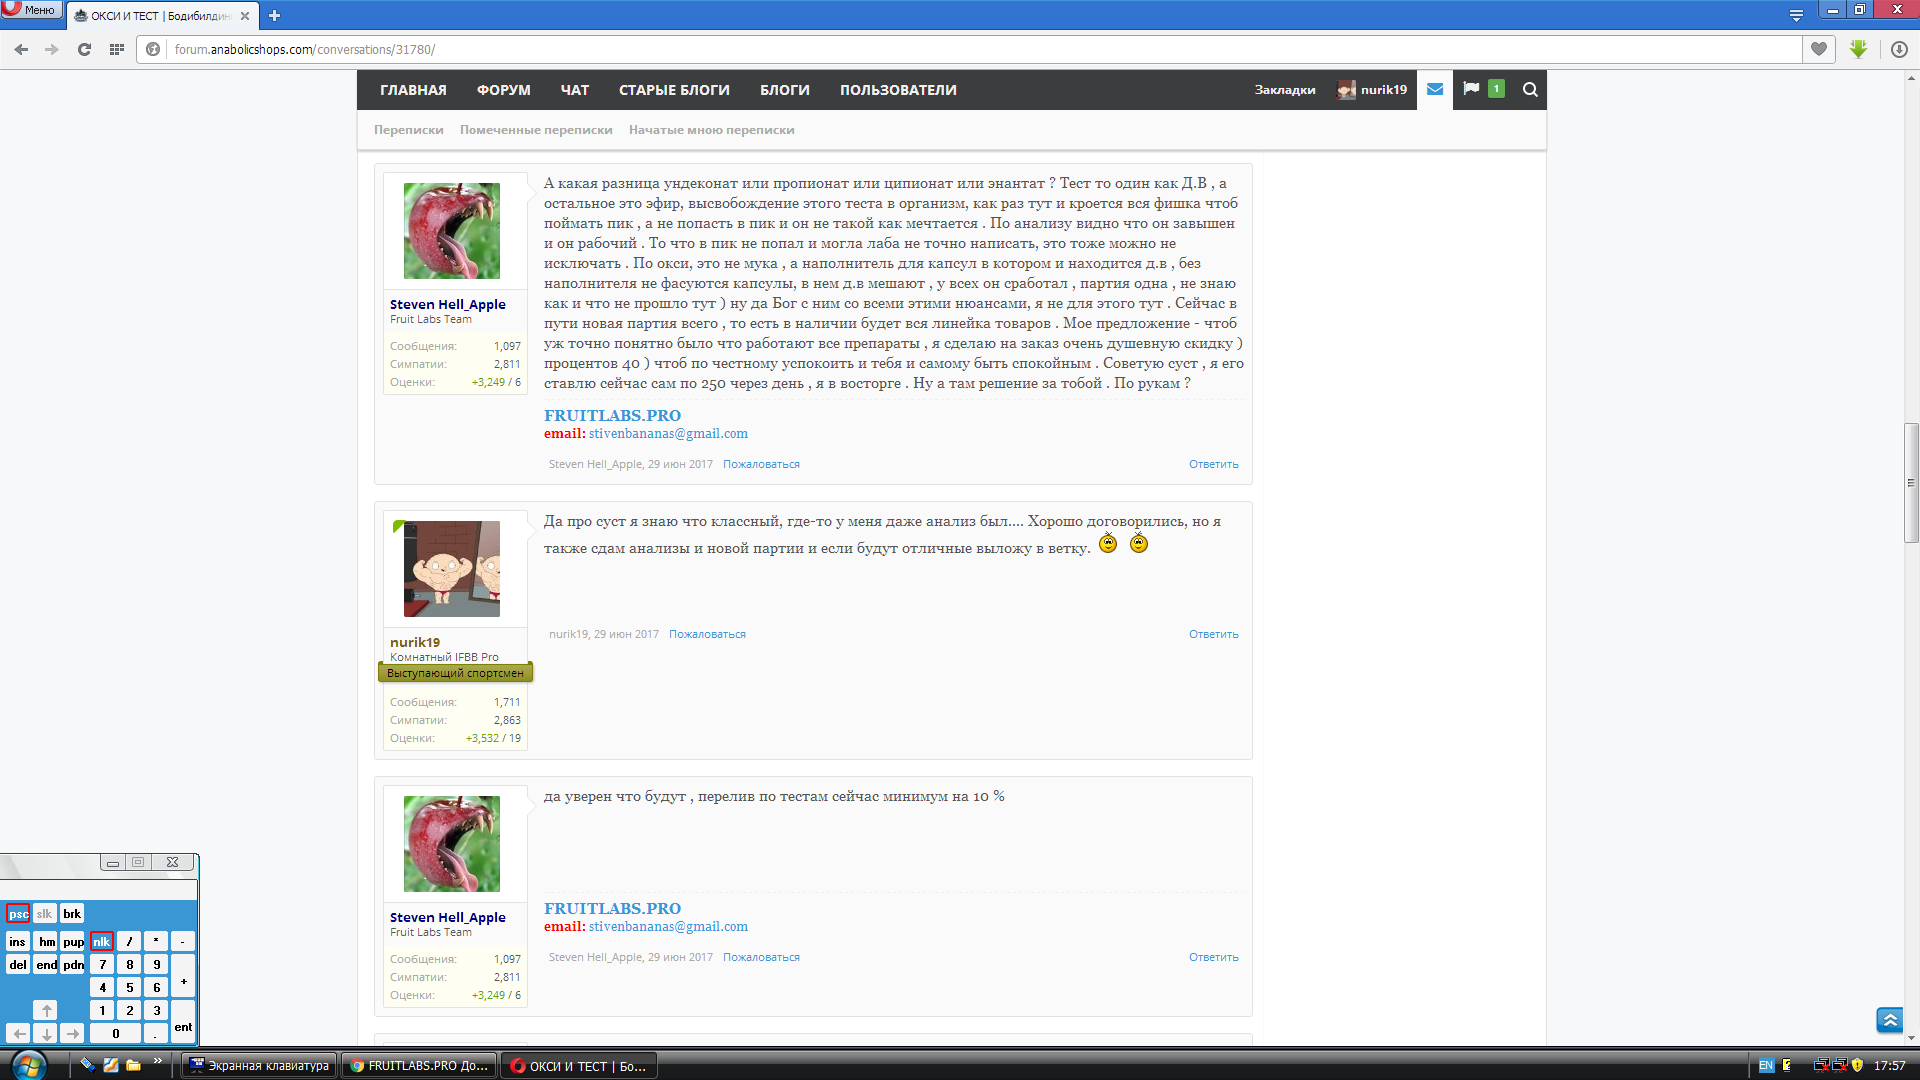The image size is (1920, 1080).
Task: Click the browser address bar
Action: [x=900, y=49]
